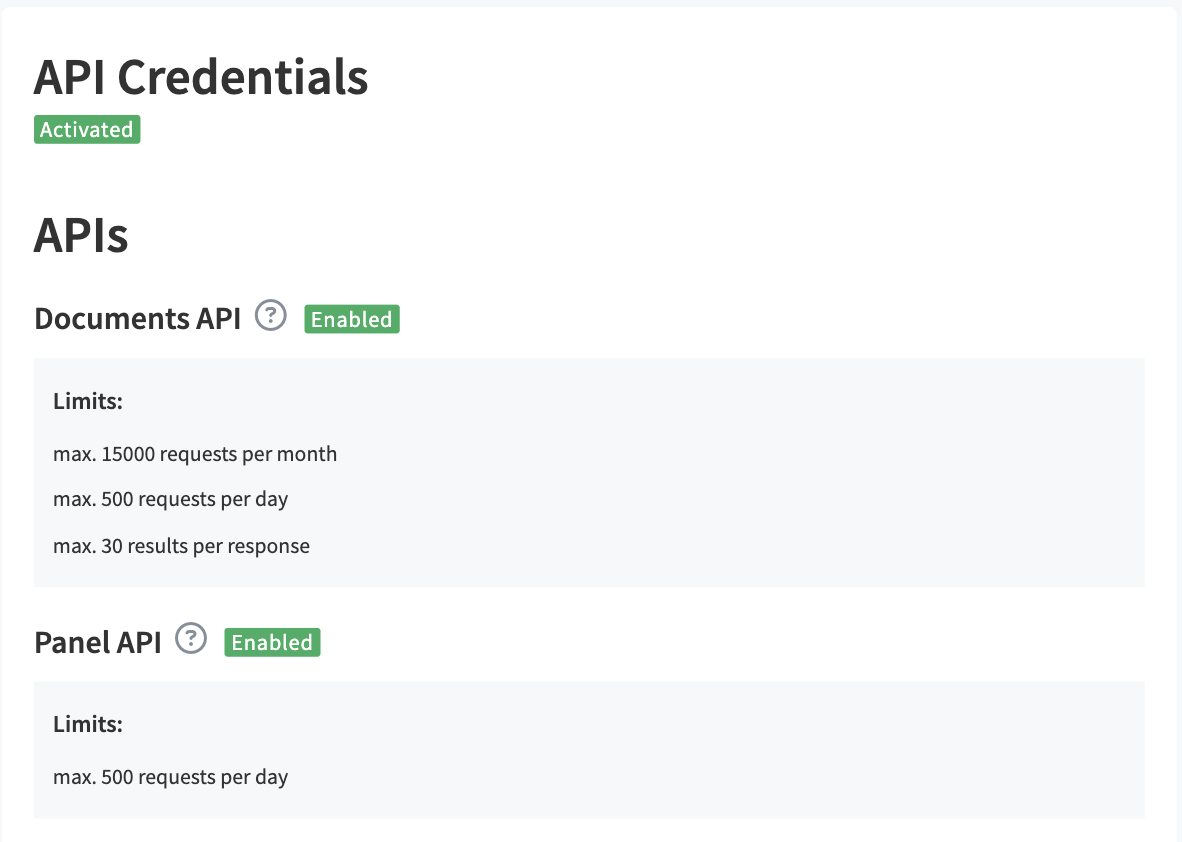This screenshot has width=1182, height=842.
Task: Open the Documents API help question-mark icon
Action: point(271,315)
